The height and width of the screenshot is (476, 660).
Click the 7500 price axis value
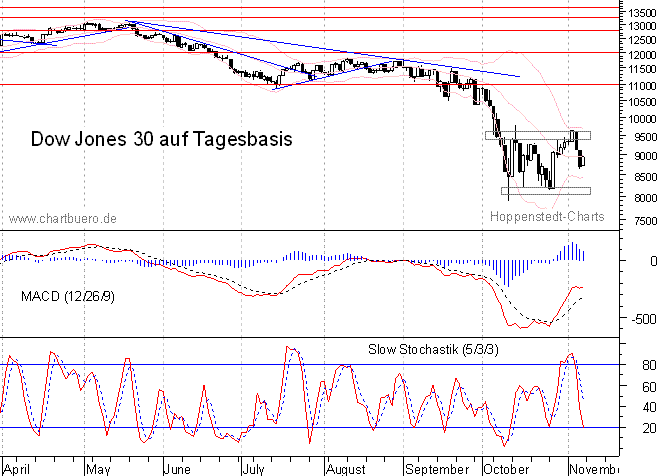646,221
